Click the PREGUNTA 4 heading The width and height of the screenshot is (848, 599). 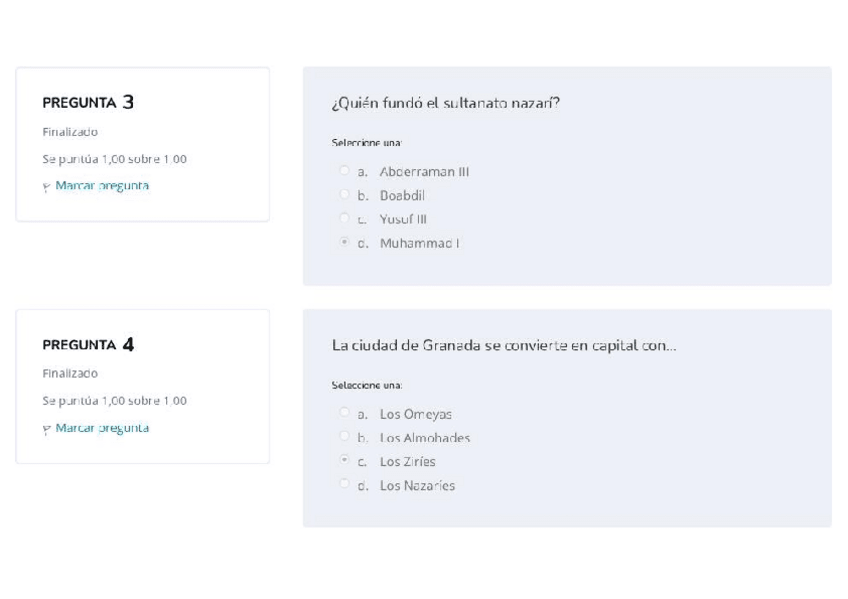click(x=88, y=345)
